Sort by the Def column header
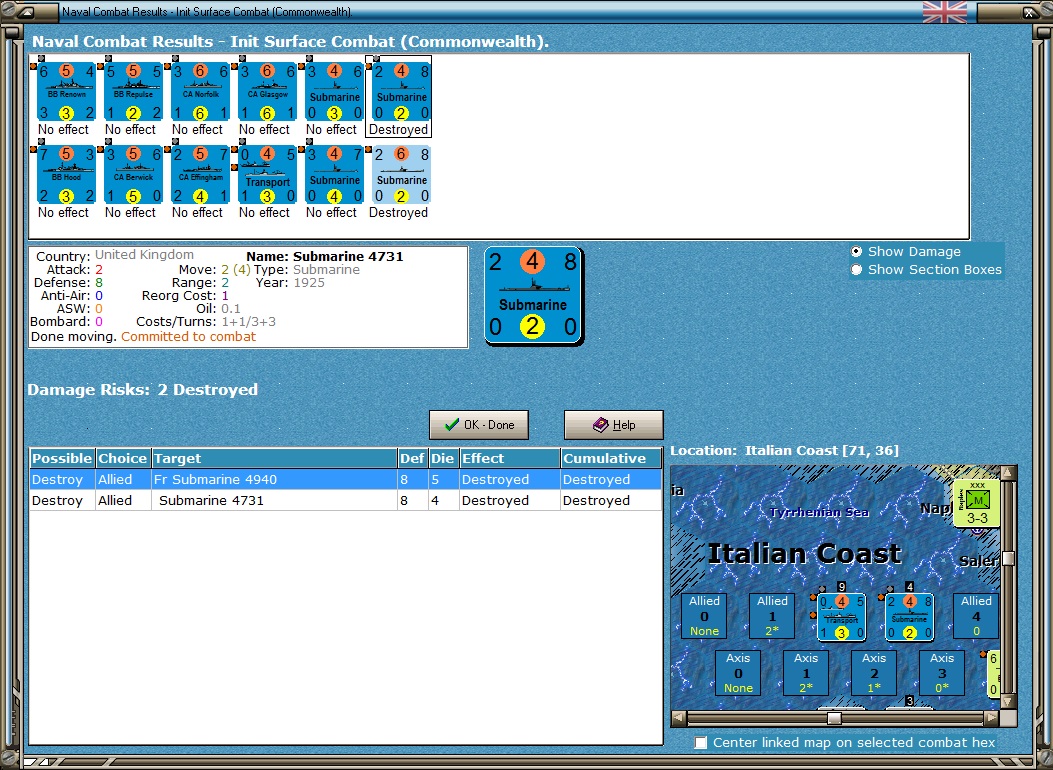1053x770 pixels. pos(412,459)
